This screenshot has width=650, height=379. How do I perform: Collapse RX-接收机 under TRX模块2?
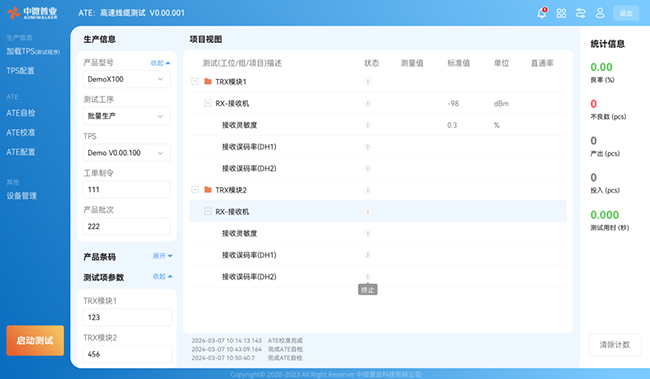click(208, 211)
